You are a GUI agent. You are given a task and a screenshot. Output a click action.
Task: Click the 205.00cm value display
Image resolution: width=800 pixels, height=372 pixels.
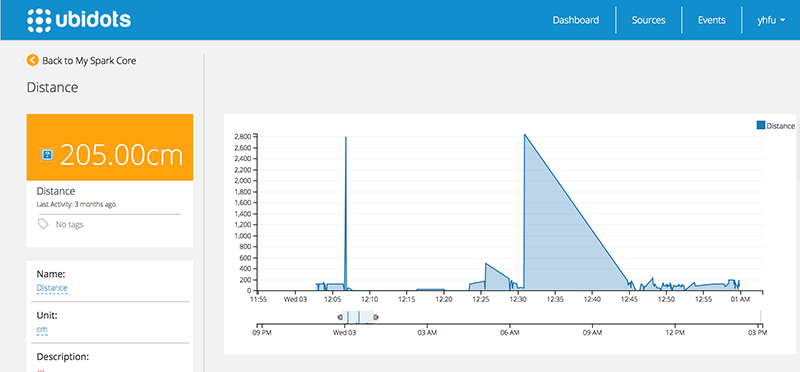point(121,154)
